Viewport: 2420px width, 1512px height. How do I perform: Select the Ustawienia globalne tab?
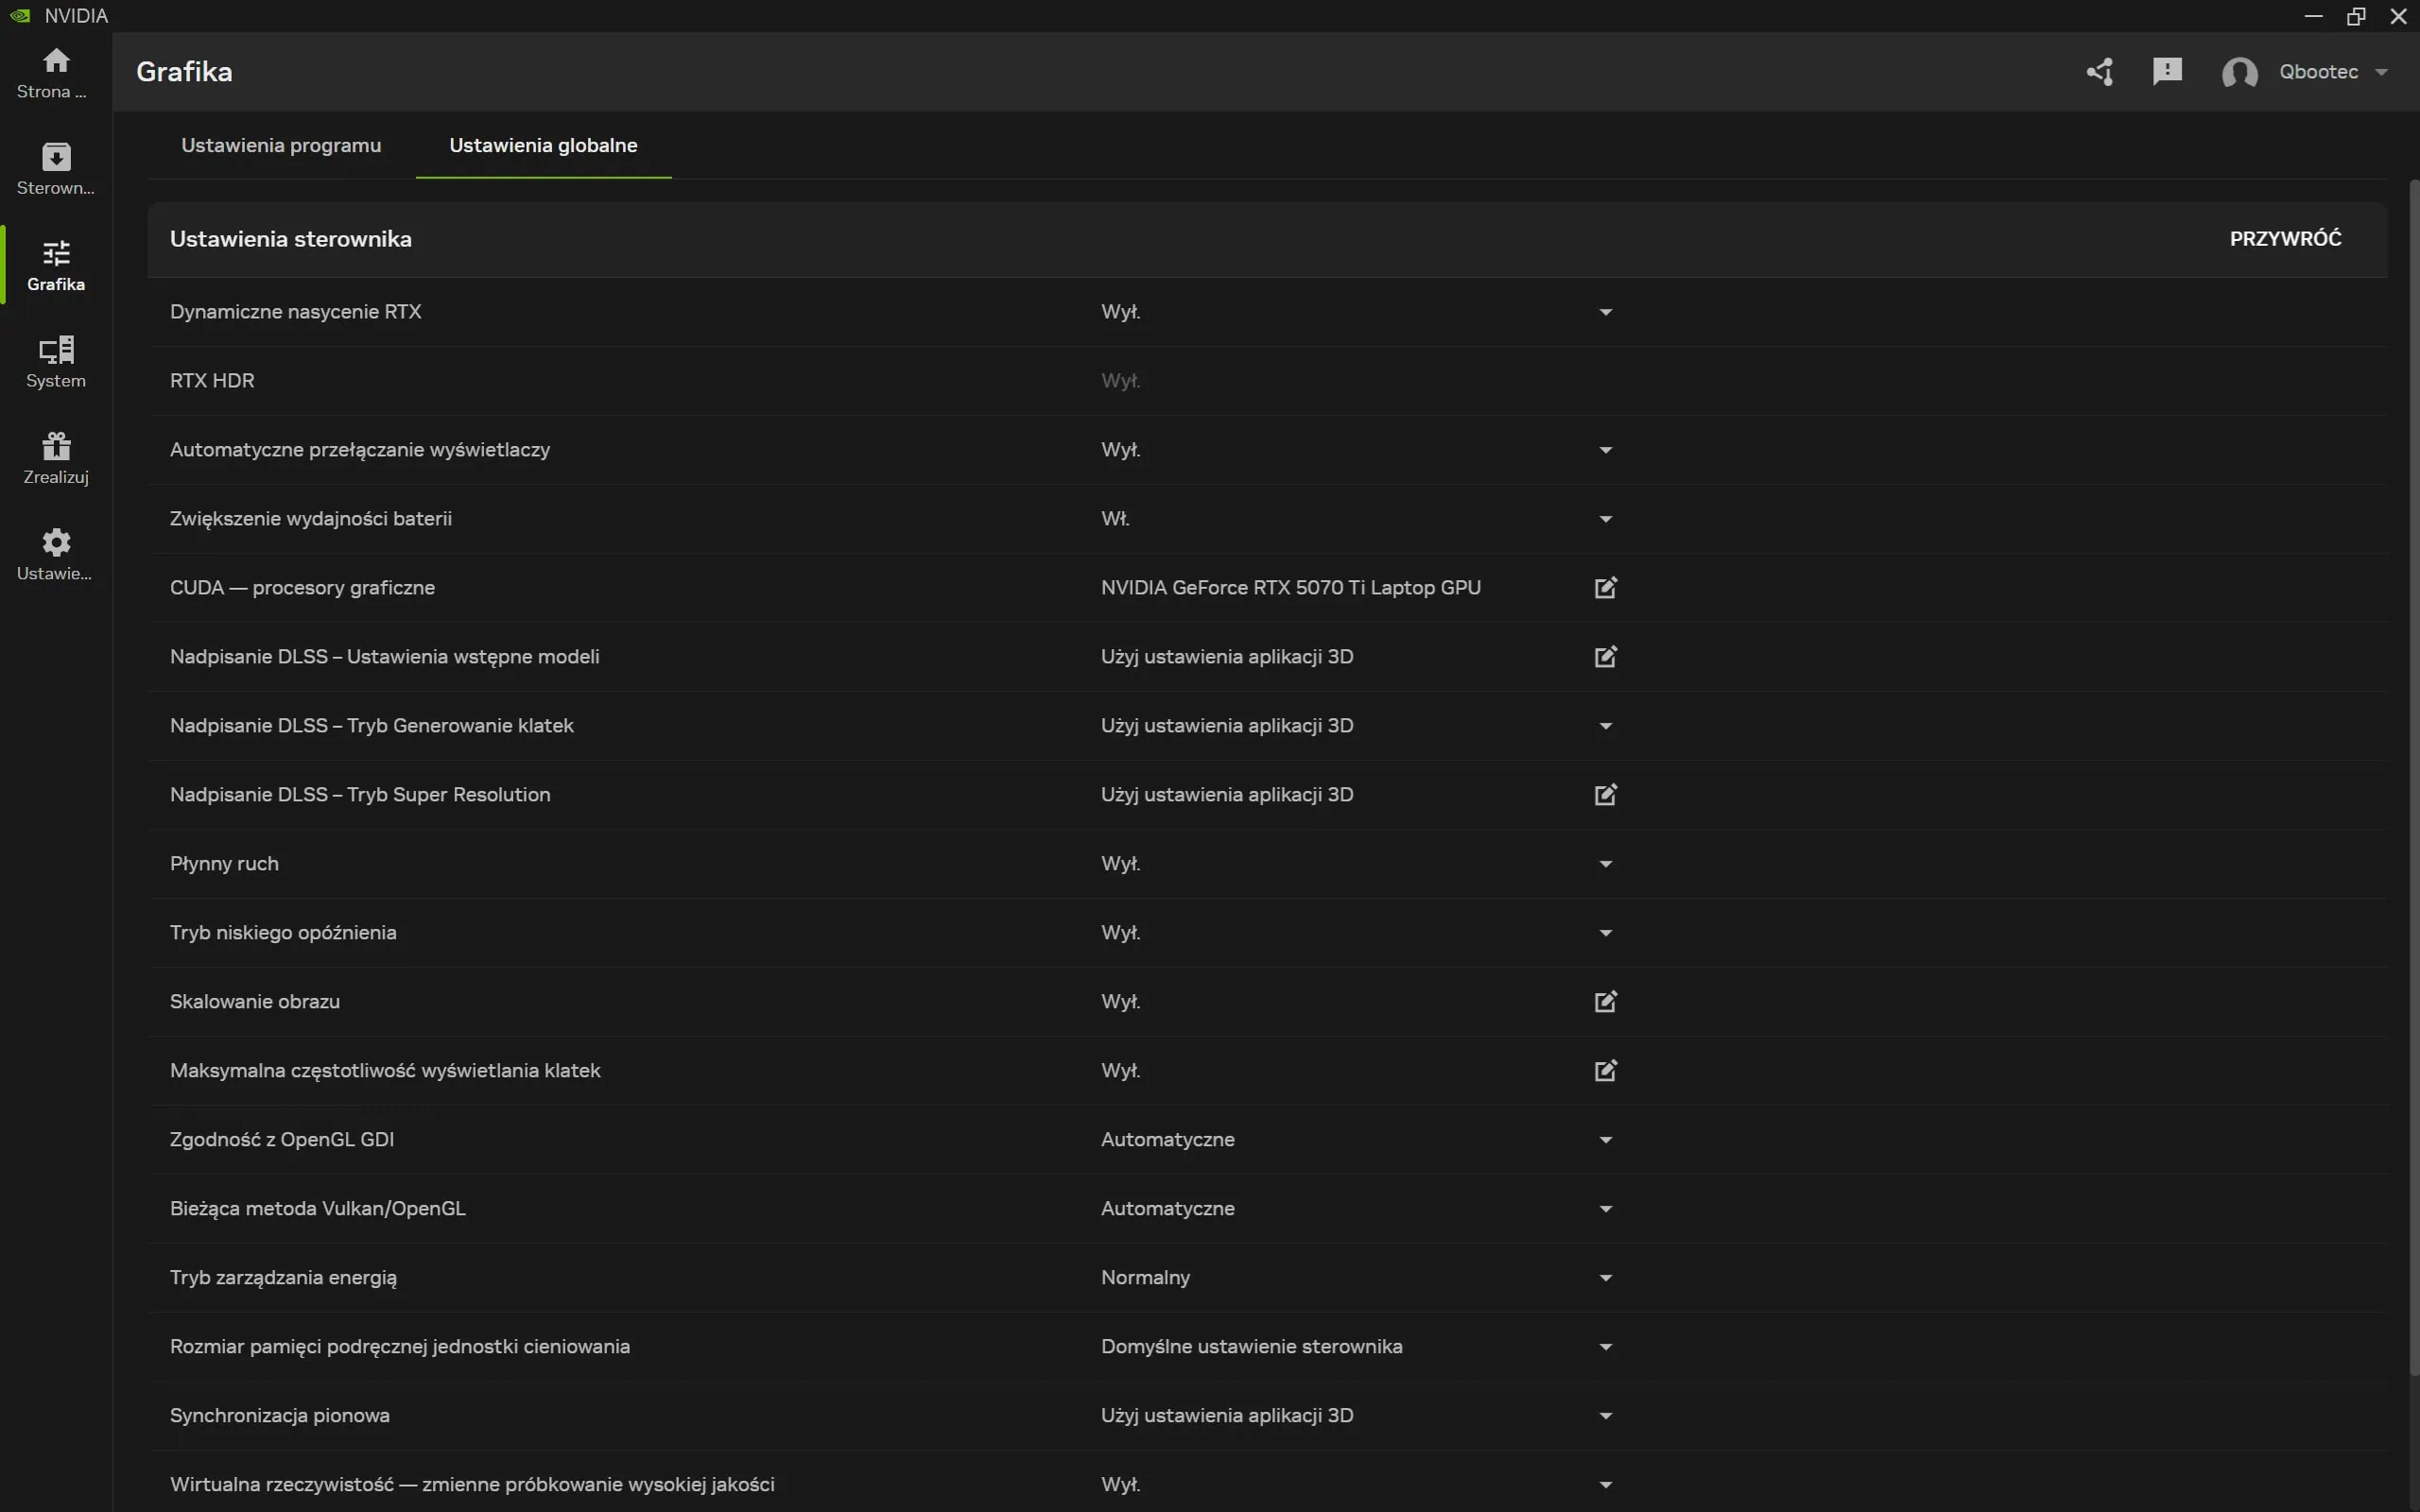542,145
